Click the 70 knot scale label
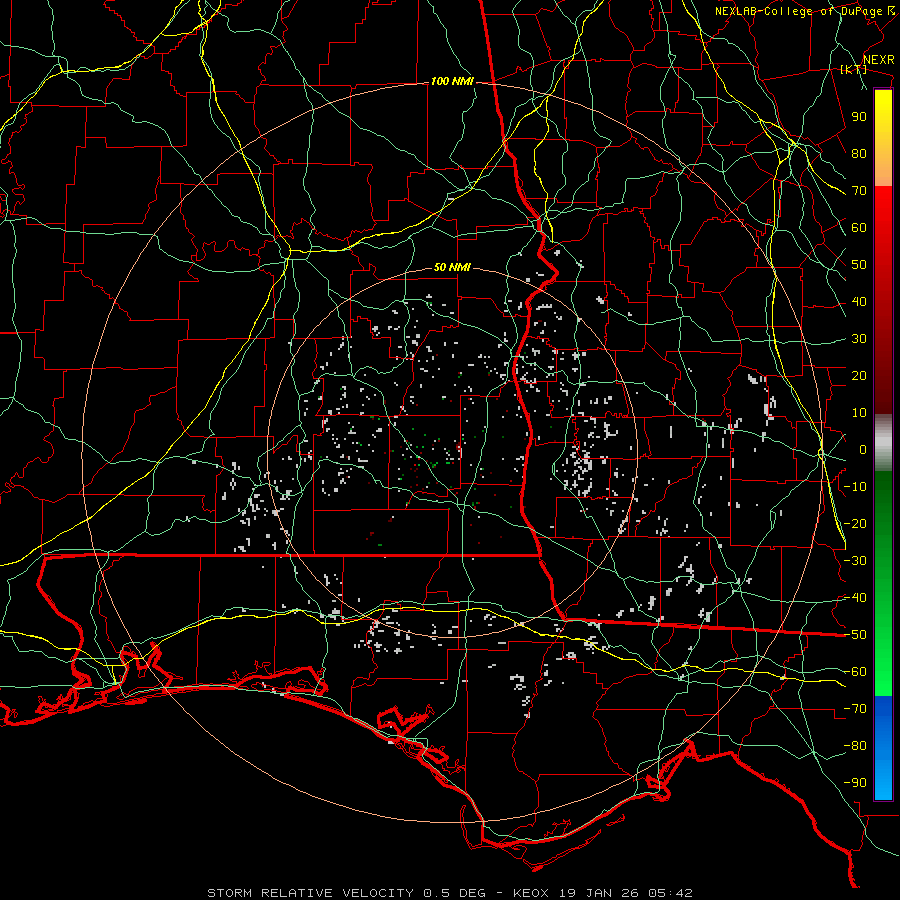Screen dimensions: 900x900 click(859, 191)
